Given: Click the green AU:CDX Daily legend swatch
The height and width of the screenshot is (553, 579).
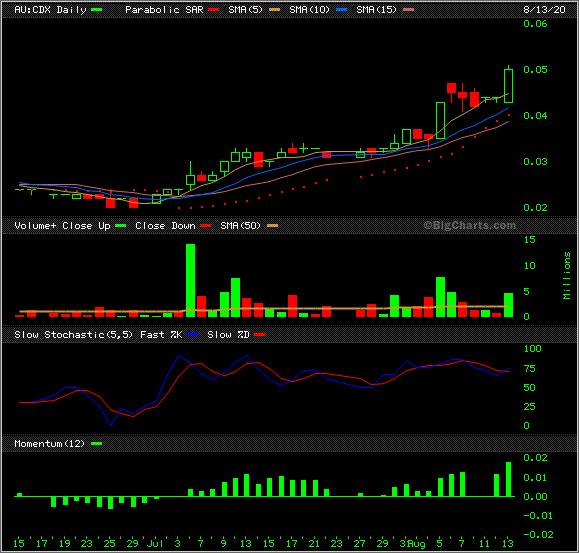Looking at the screenshot, I should (96, 10).
